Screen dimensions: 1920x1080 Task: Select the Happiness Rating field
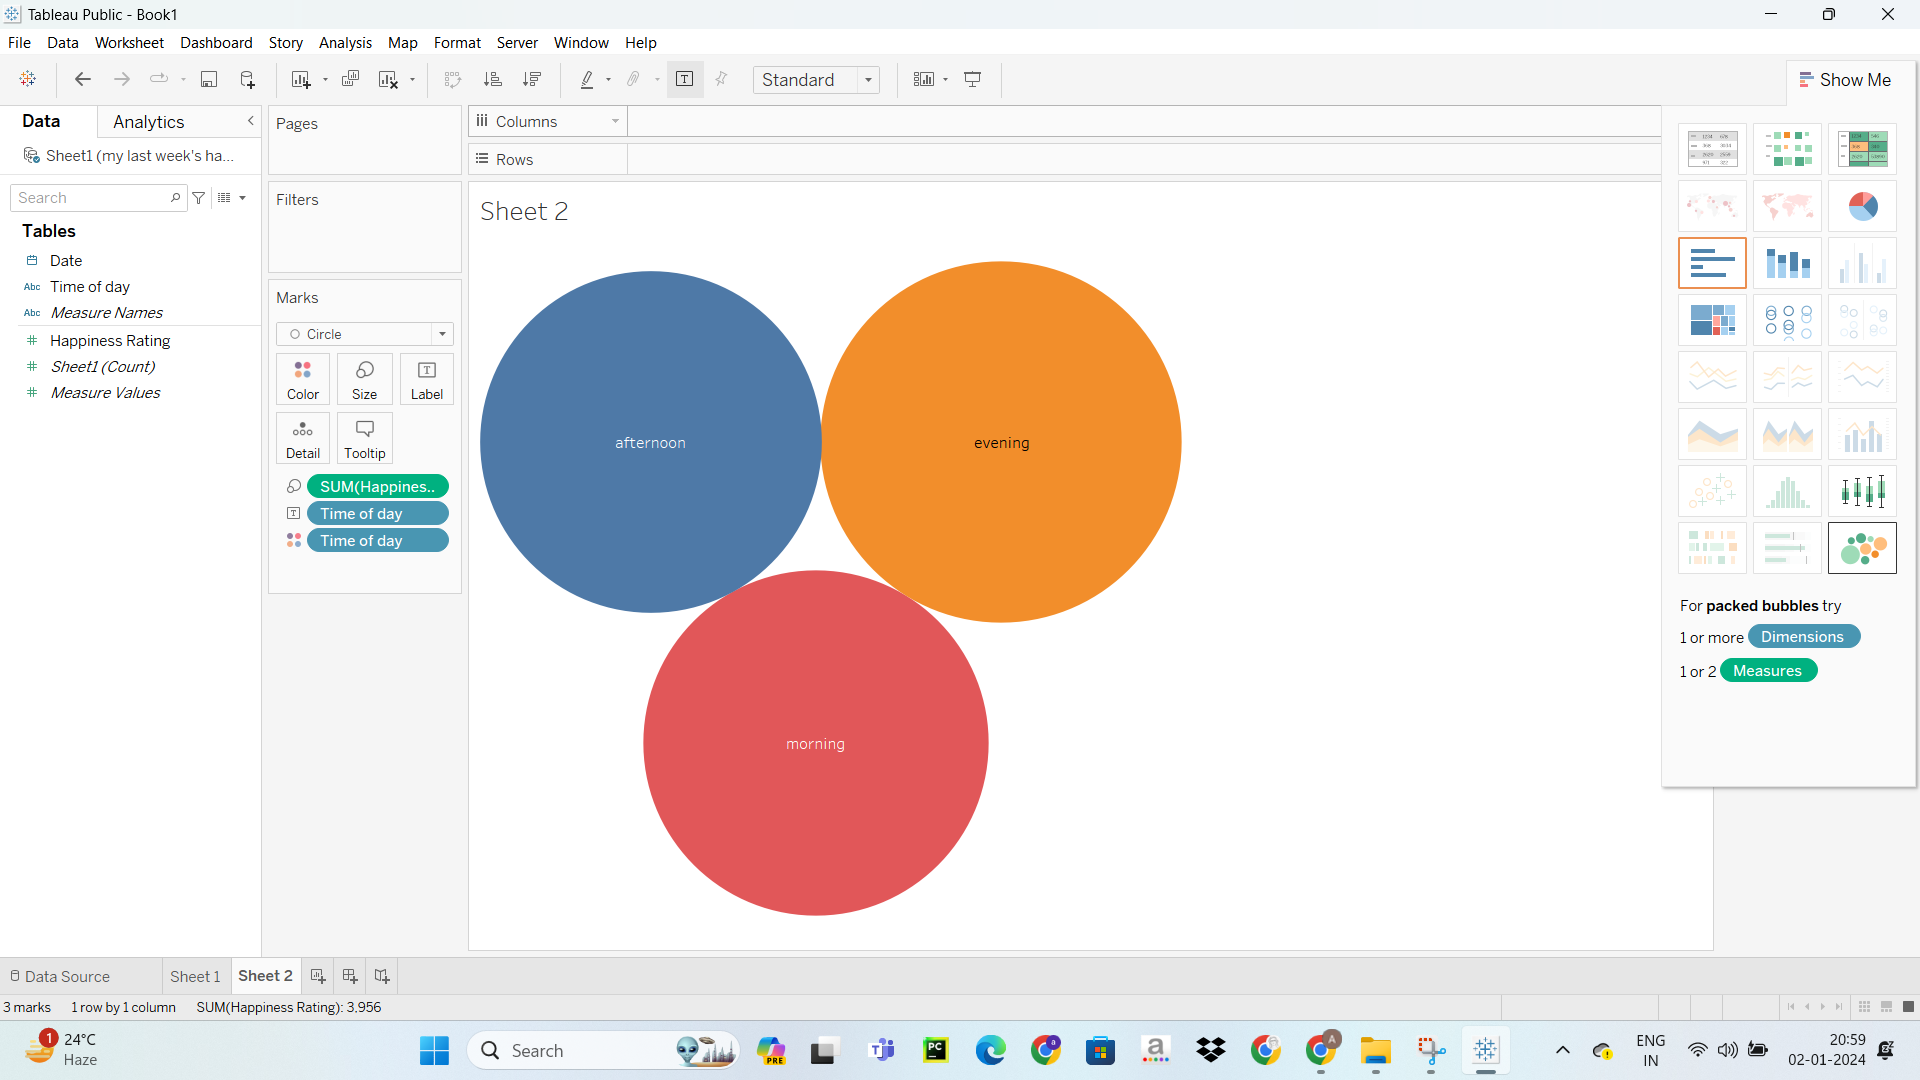coord(110,341)
